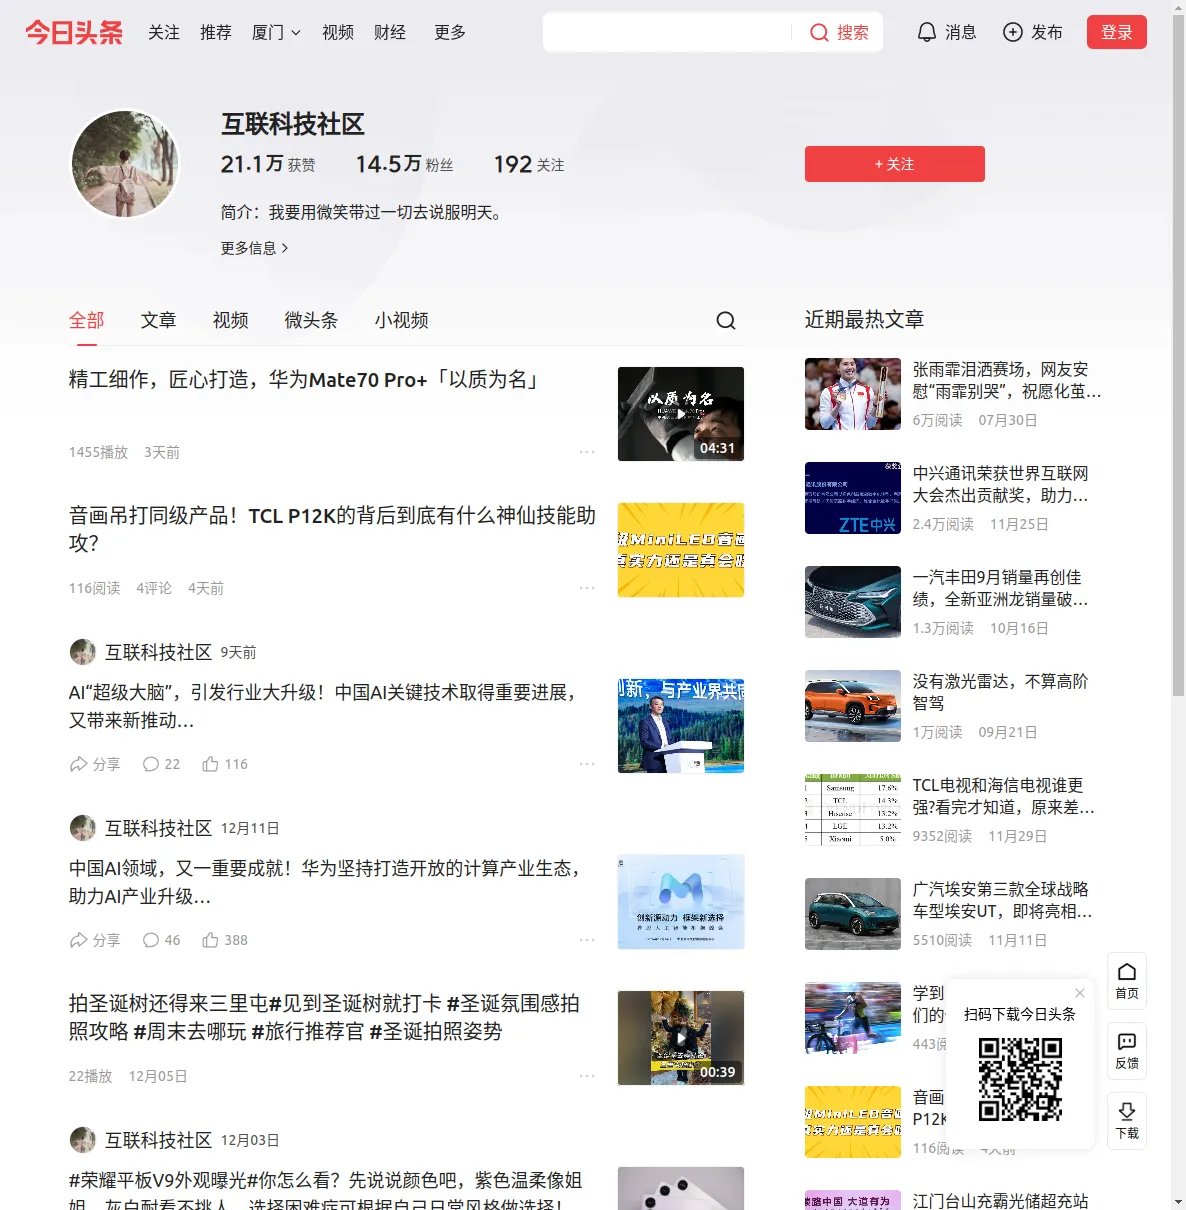This screenshot has height=1210, width=1186.
Task: Open 财经 in top navigation
Action: (x=390, y=32)
